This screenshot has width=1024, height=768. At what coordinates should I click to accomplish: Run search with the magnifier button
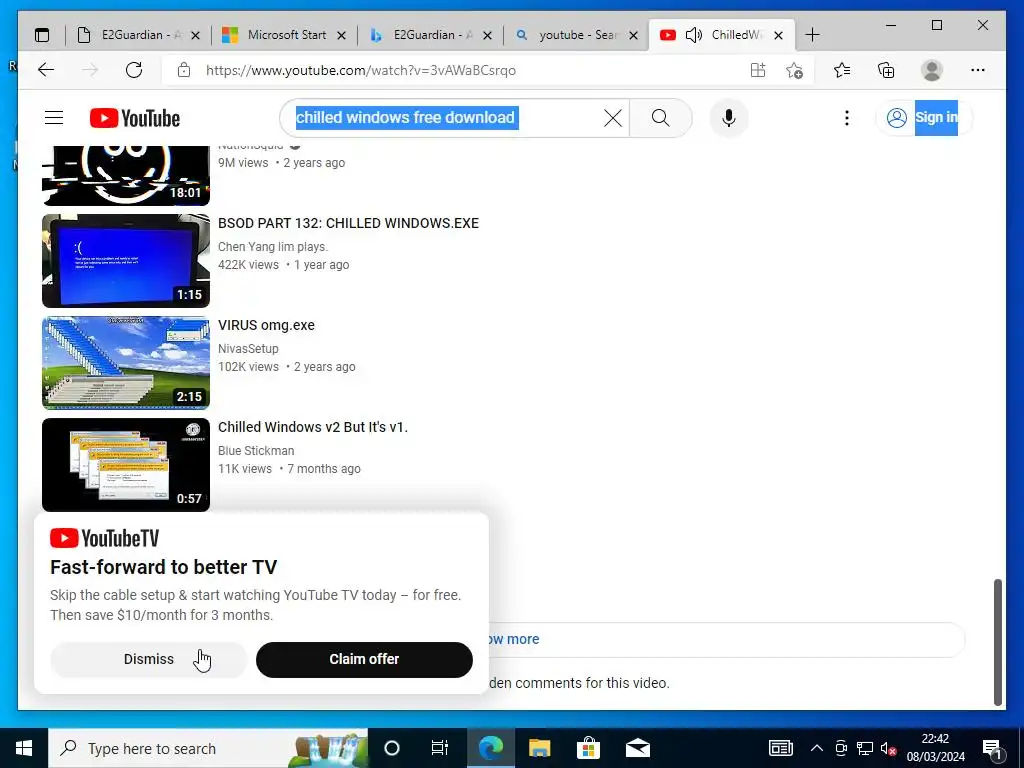click(661, 118)
